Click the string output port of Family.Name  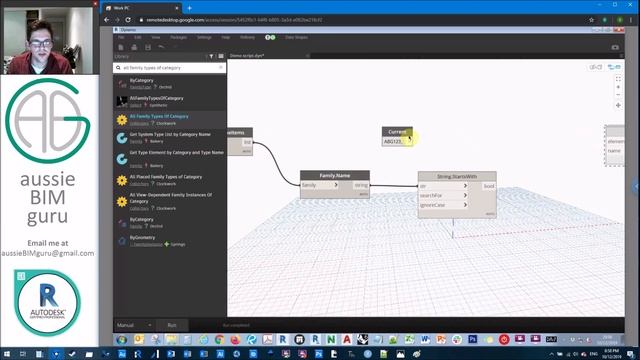tap(361, 185)
